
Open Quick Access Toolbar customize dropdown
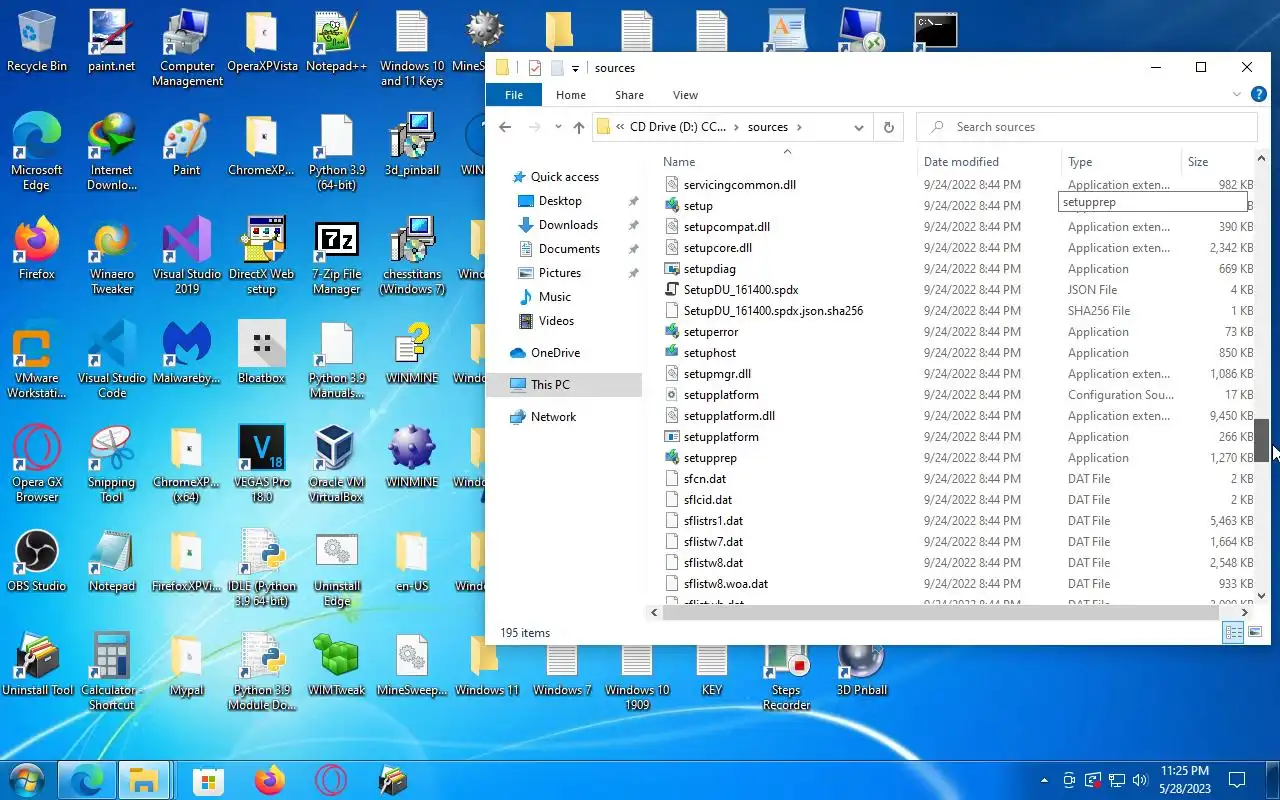tap(575, 68)
